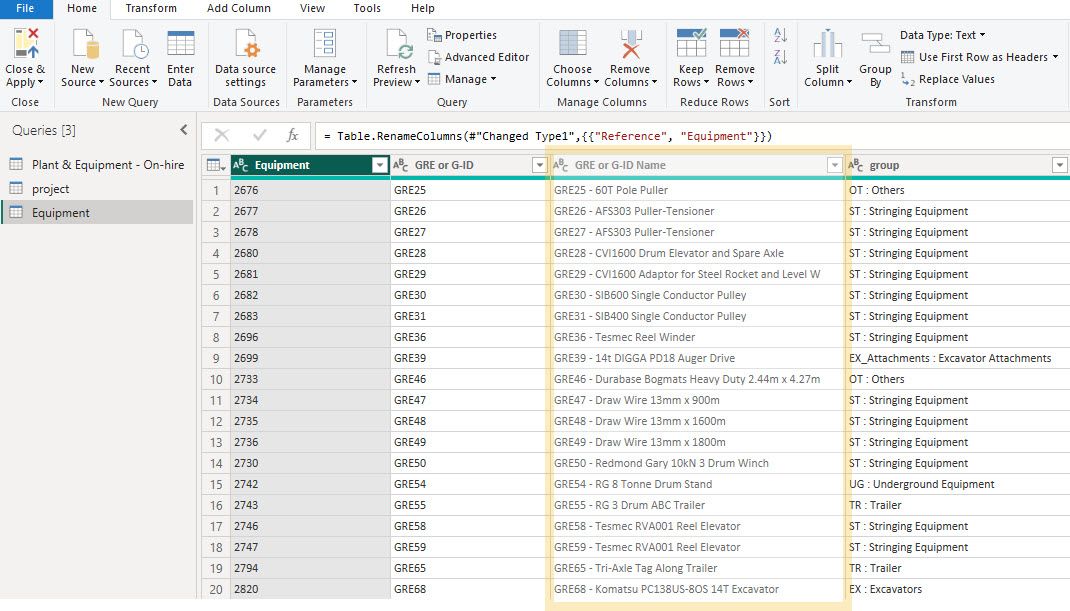Collapse the Queries pane with the chevron
This screenshot has width=1070, height=611.
click(184, 130)
